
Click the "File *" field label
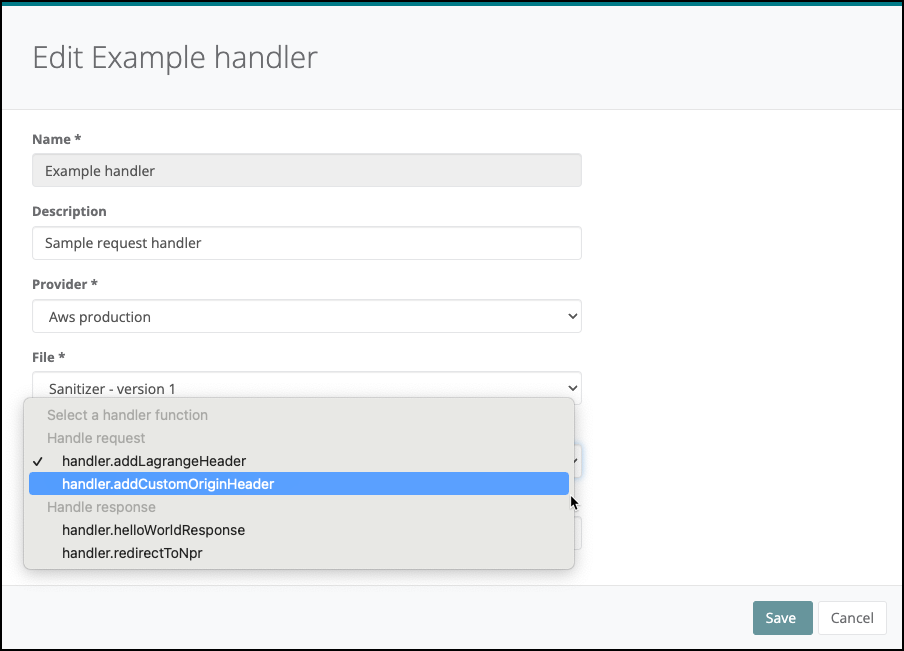click(x=48, y=356)
